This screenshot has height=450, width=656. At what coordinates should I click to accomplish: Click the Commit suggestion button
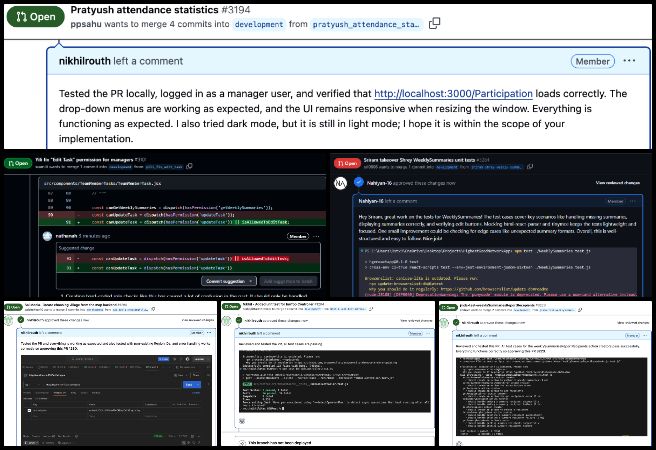tap(226, 281)
